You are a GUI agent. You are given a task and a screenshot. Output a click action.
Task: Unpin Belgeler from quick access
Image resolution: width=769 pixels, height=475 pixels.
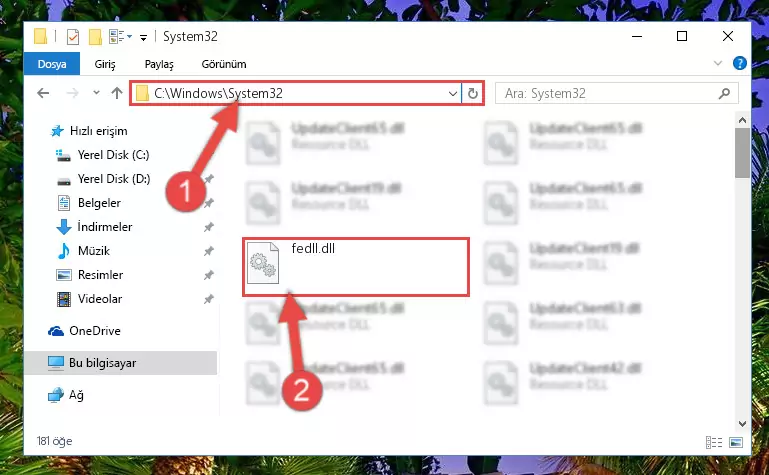[209, 202]
